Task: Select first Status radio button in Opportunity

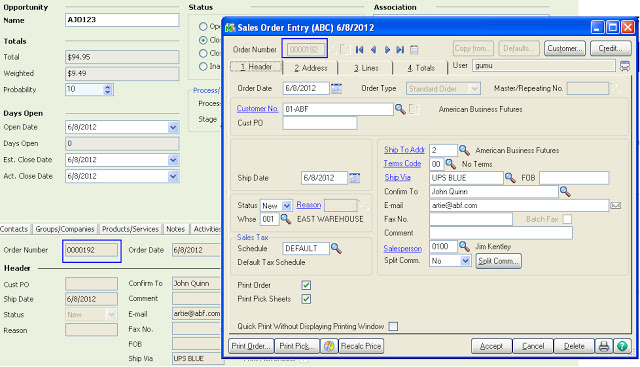Action: 203,27
